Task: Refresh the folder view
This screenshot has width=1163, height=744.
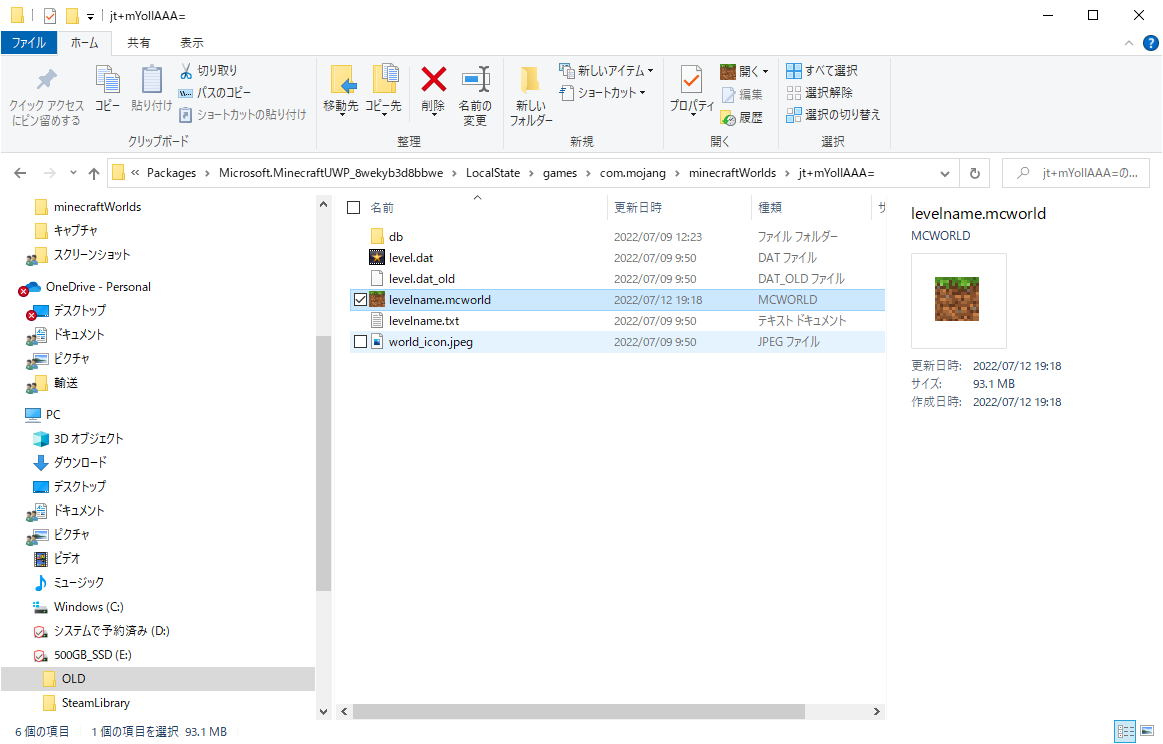Action: [x=975, y=173]
